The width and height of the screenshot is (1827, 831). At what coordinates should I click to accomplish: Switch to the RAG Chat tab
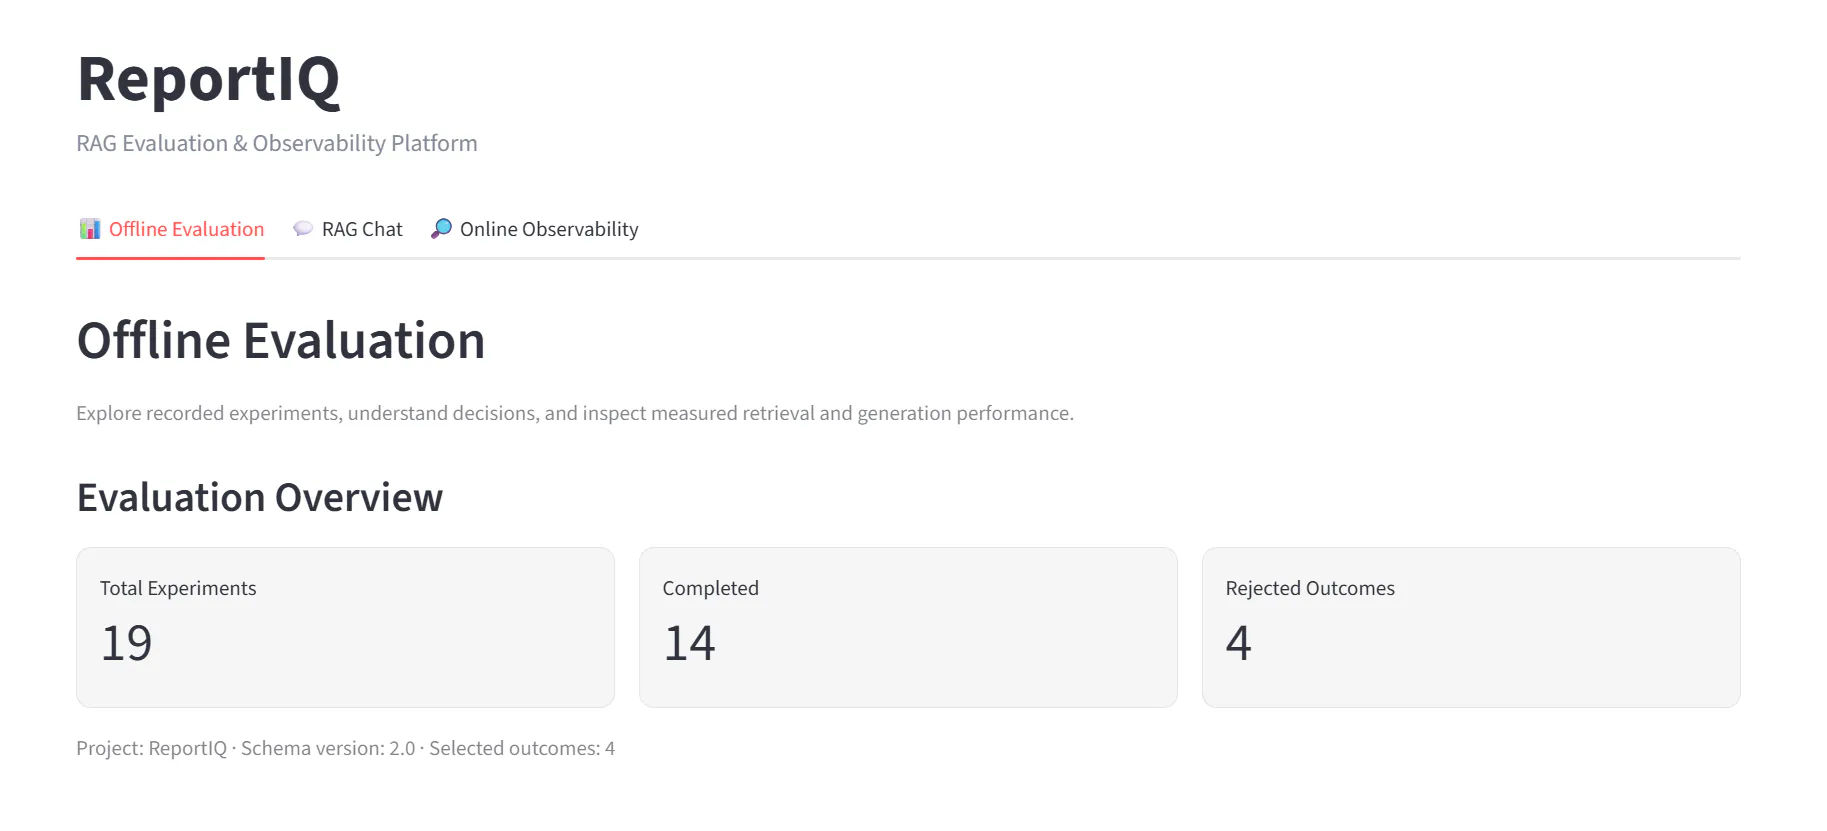(x=347, y=229)
